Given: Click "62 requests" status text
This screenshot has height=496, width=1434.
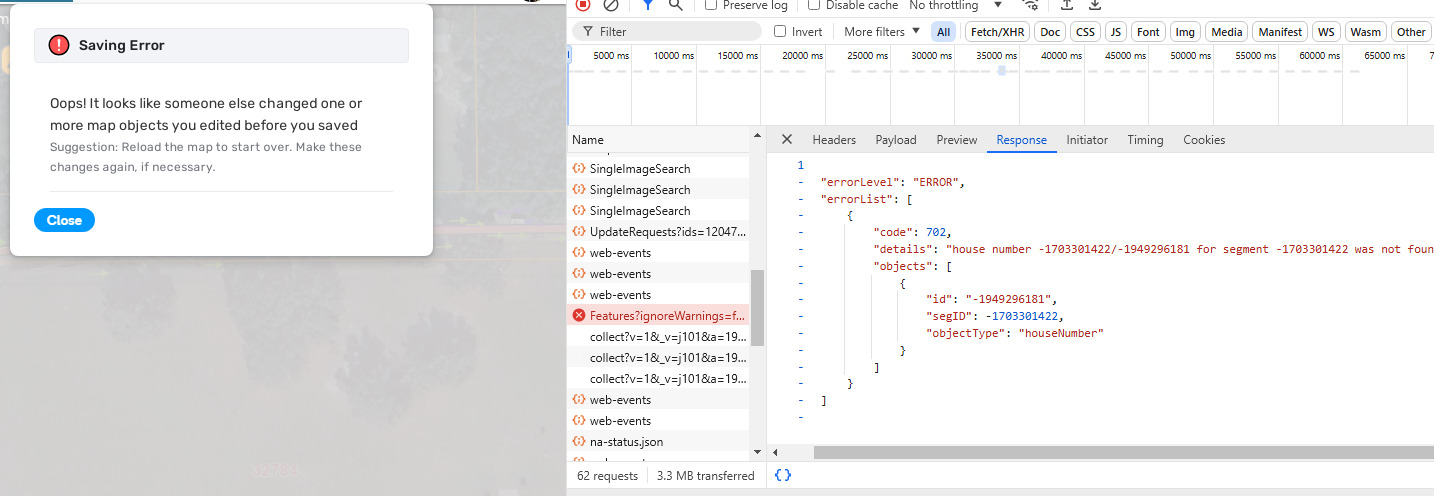Looking at the screenshot, I should pyautogui.click(x=607, y=476).
